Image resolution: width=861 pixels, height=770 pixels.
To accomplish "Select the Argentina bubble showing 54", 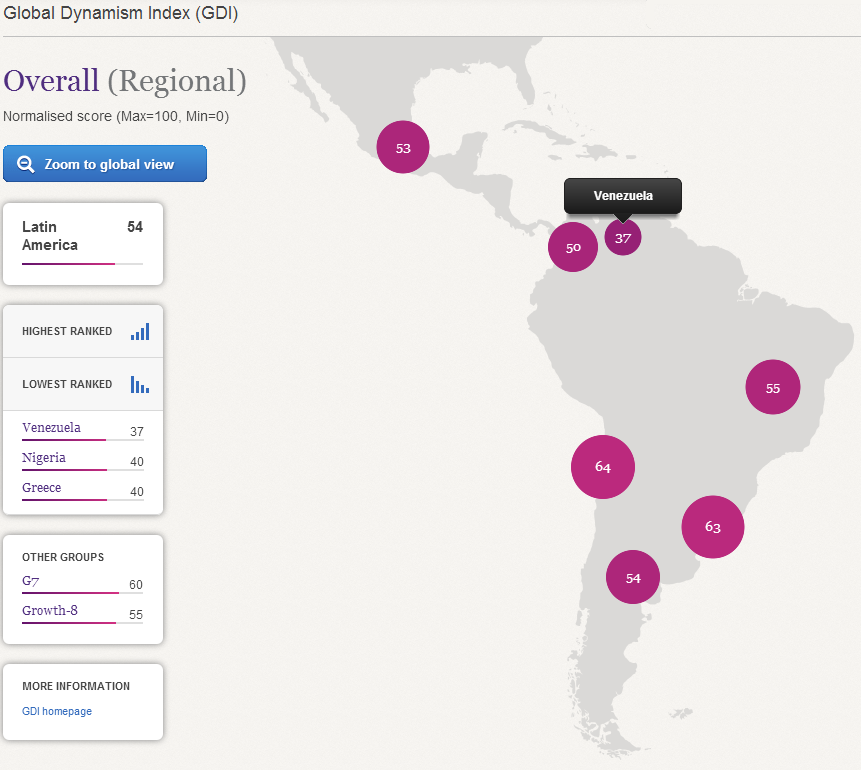I will pyautogui.click(x=633, y=577).
